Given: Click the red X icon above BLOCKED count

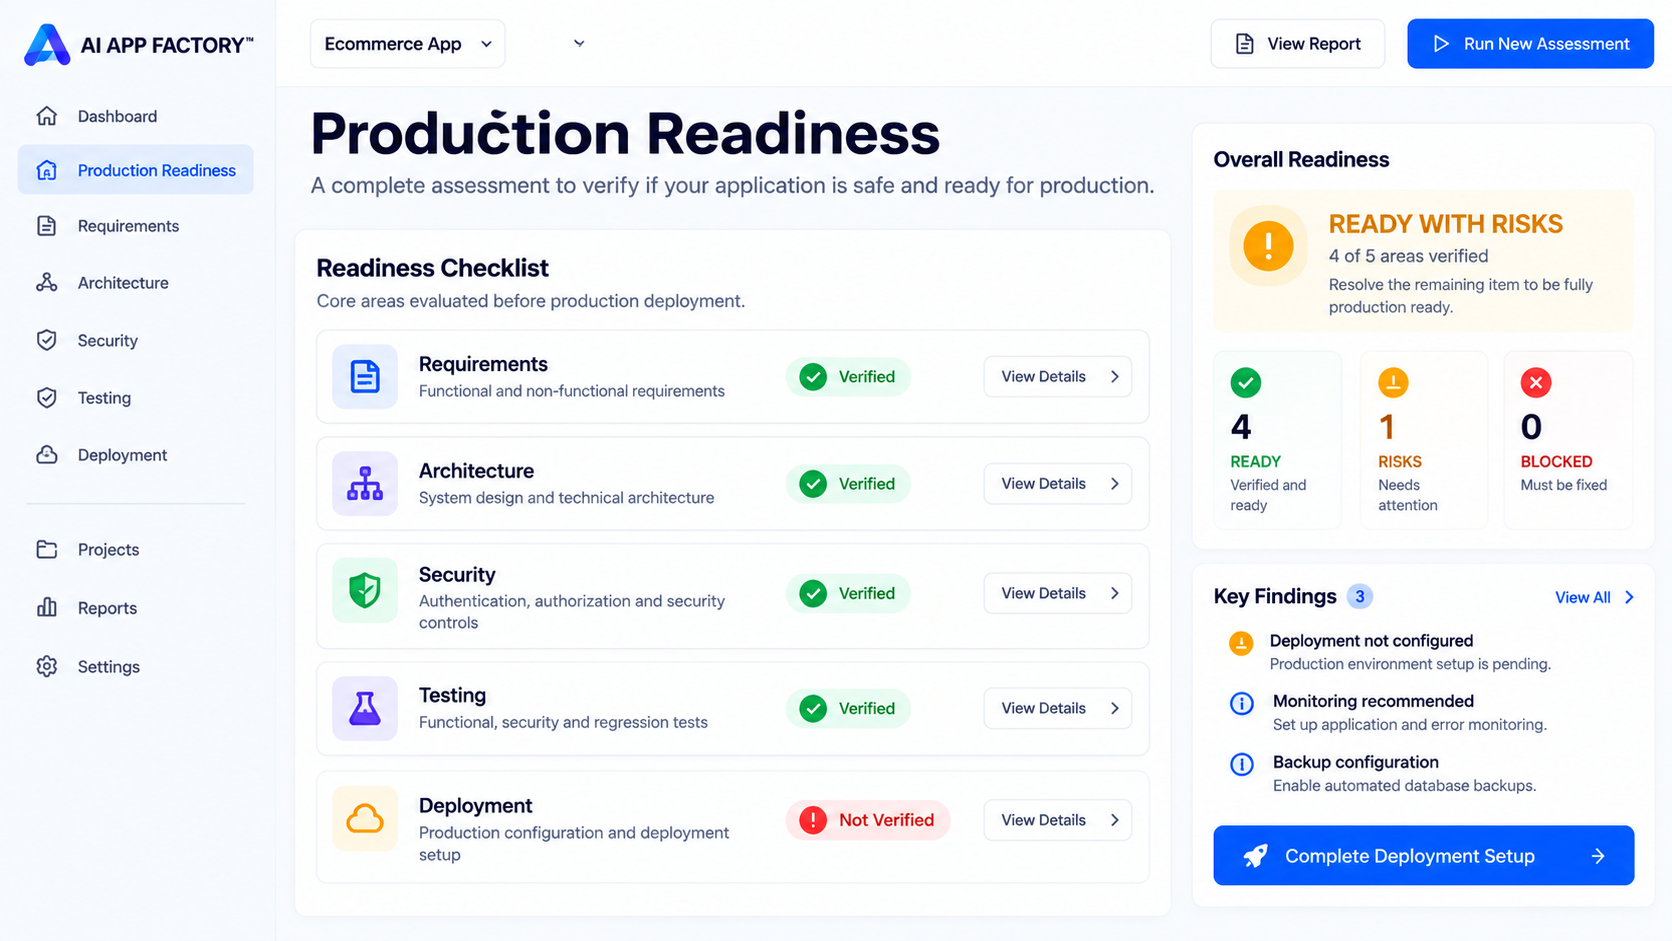Looking at the screenshot, I should click(x=1536, y=383).
